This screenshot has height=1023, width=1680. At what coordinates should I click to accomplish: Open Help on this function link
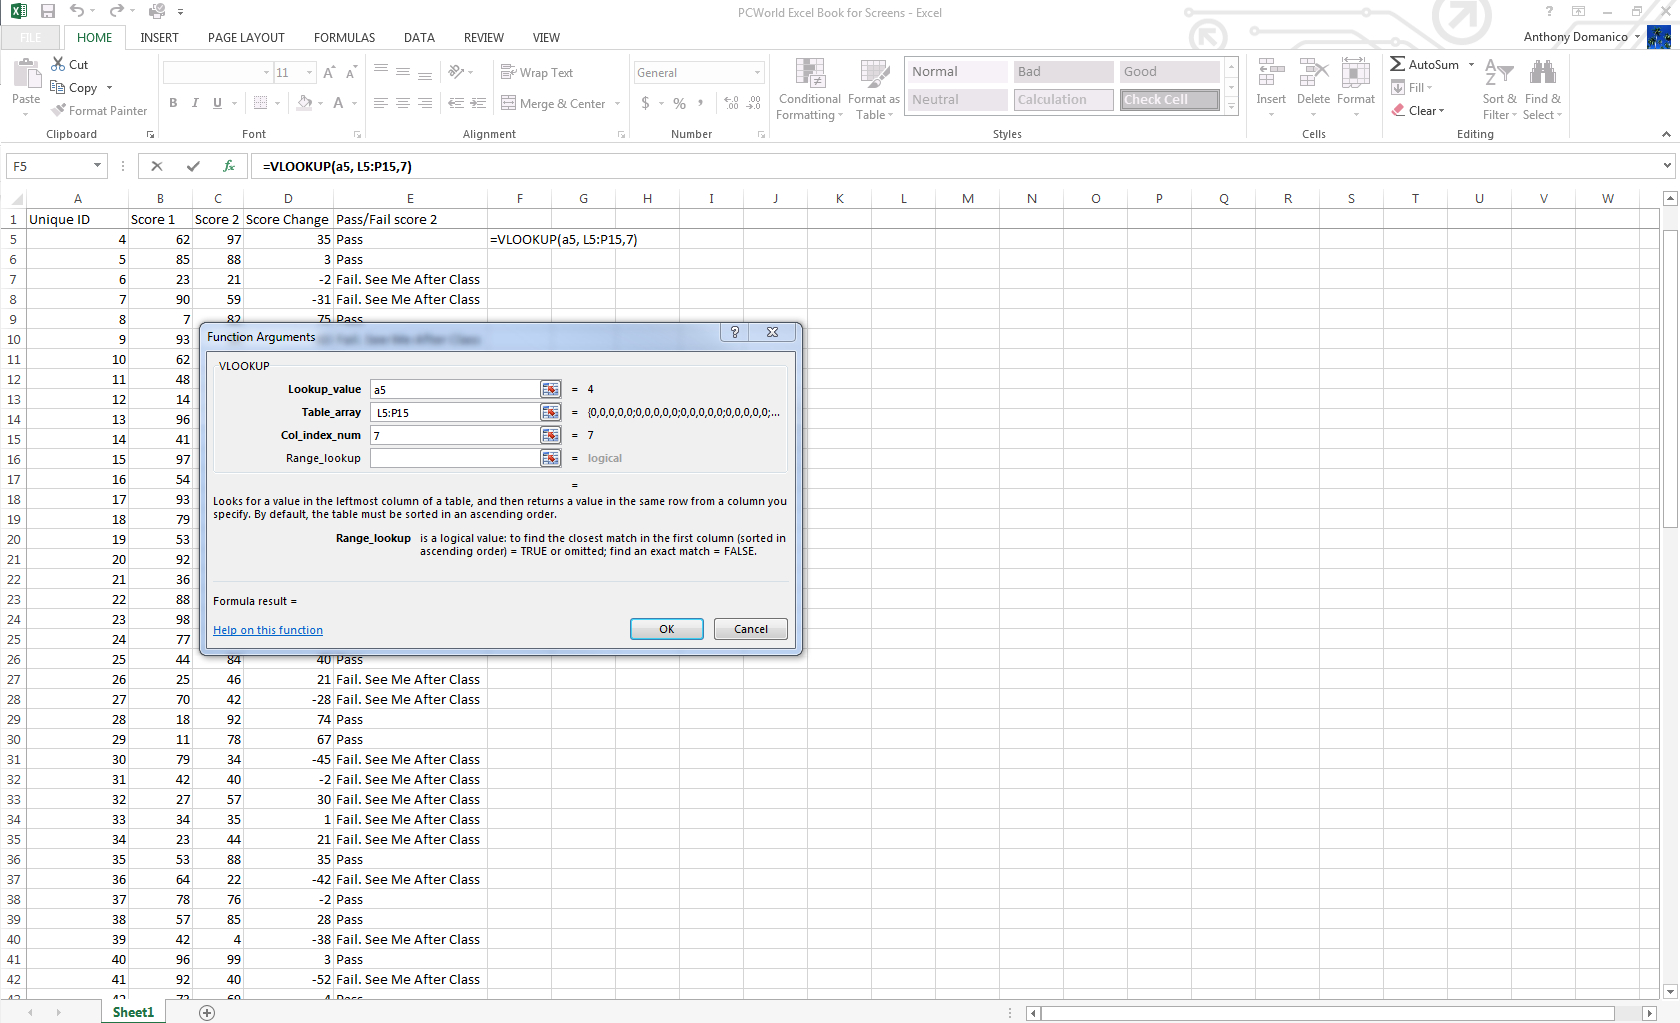(x=267, y=629)
